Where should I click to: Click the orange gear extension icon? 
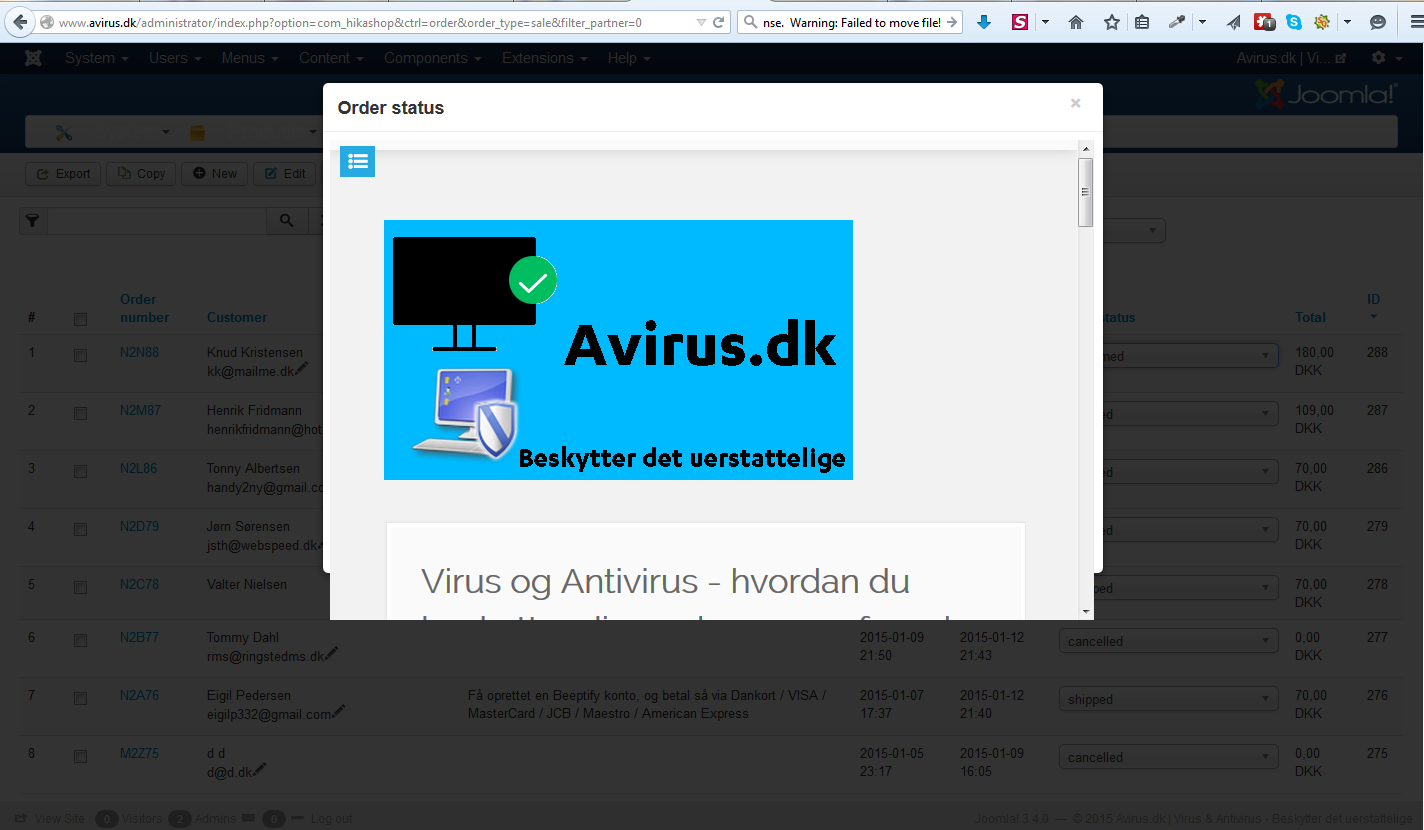pyautogui.click(x=1322, y=22)
